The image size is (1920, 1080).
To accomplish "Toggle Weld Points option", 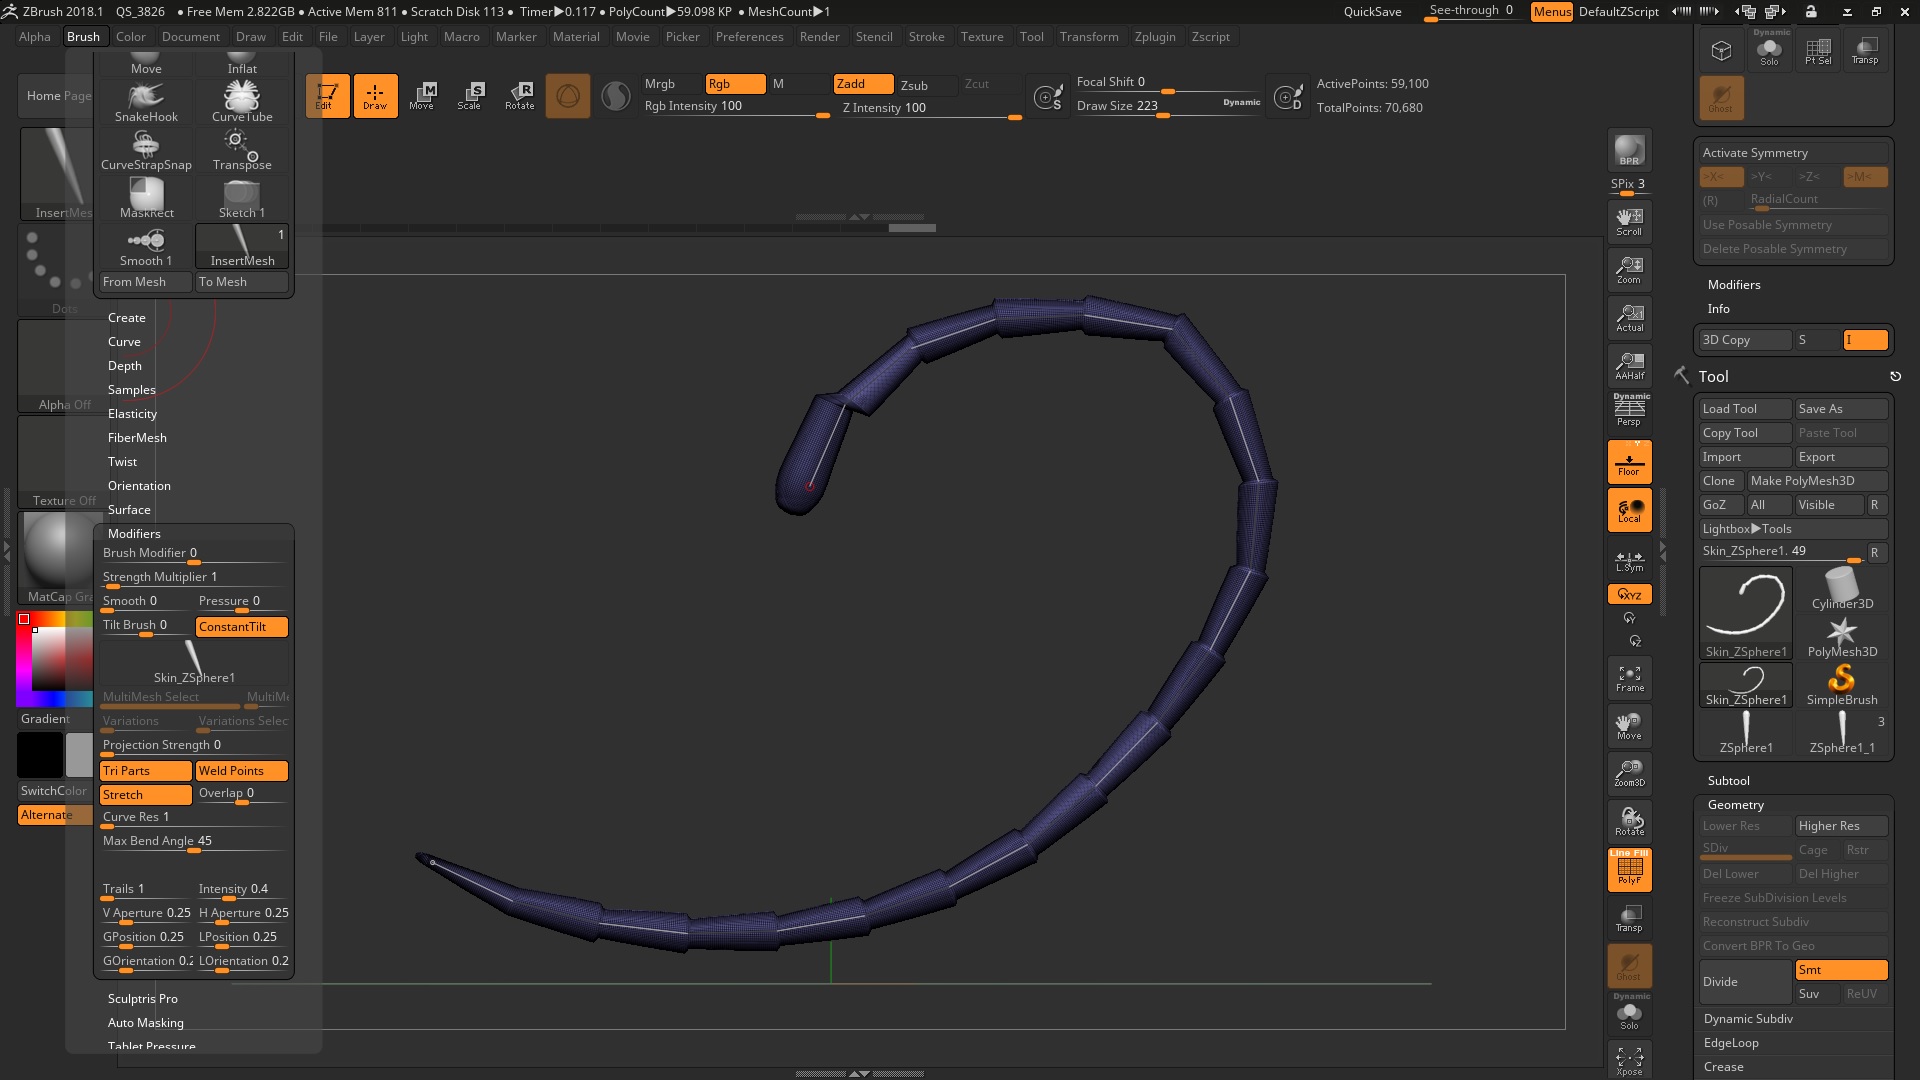I will 242,771.
